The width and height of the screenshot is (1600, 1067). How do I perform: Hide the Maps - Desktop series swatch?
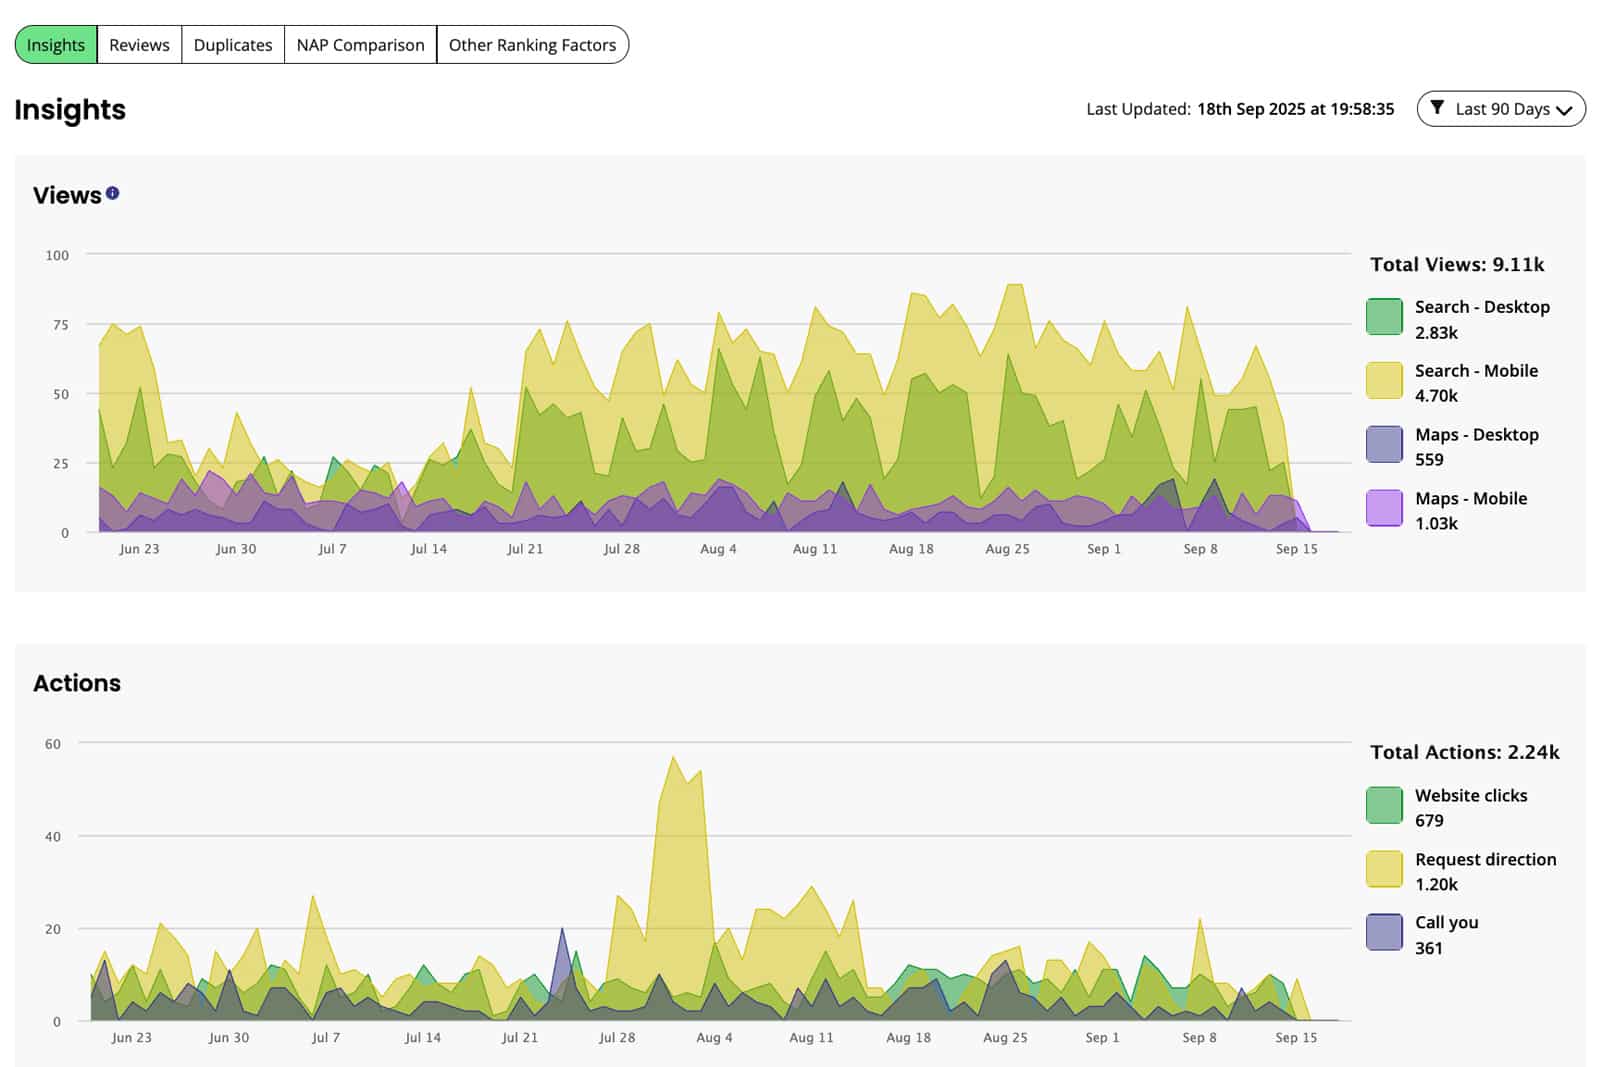[1384, 445]
